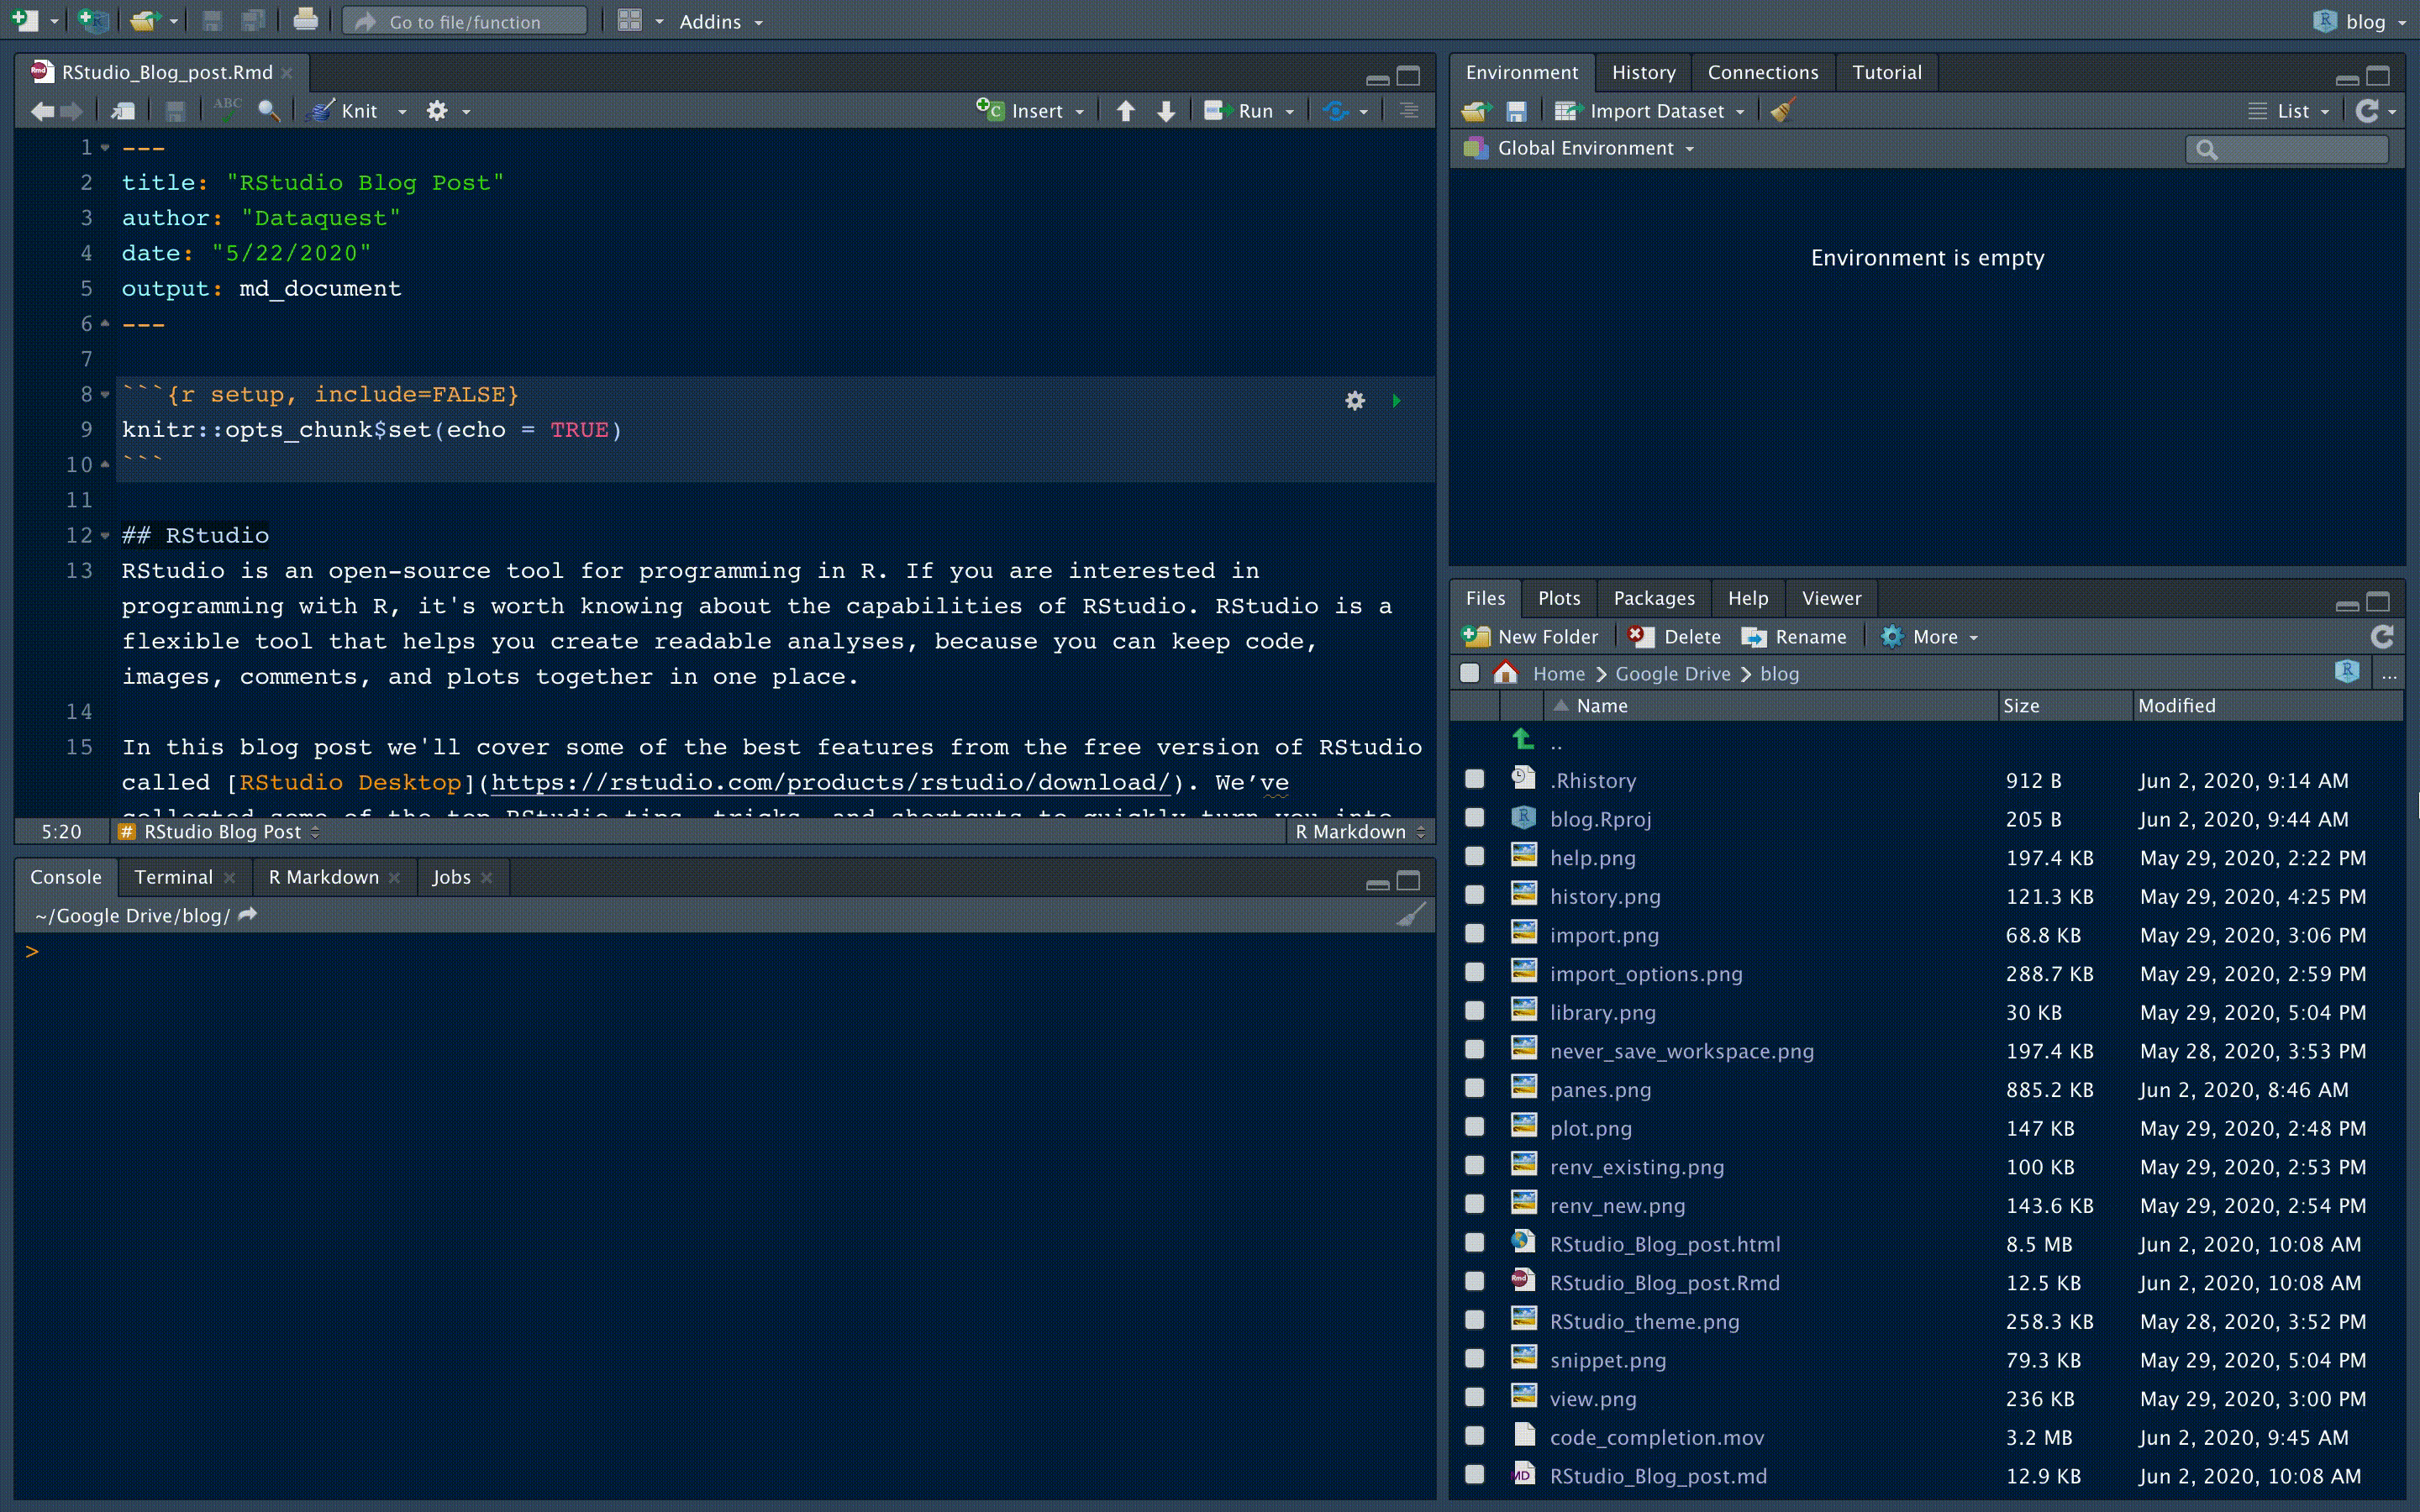Viewport: 2420px width, 1512px height.
Task: Open the Knit options dropdown arrow
Action: click(402, 111)
